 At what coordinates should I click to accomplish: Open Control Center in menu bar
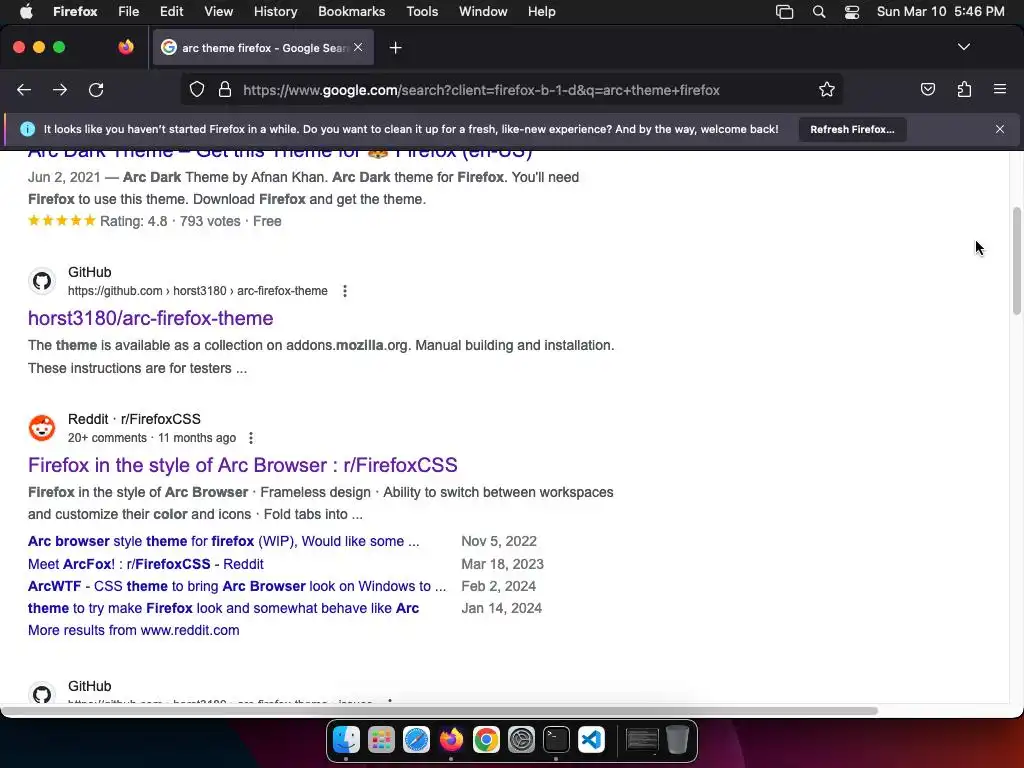852,12
